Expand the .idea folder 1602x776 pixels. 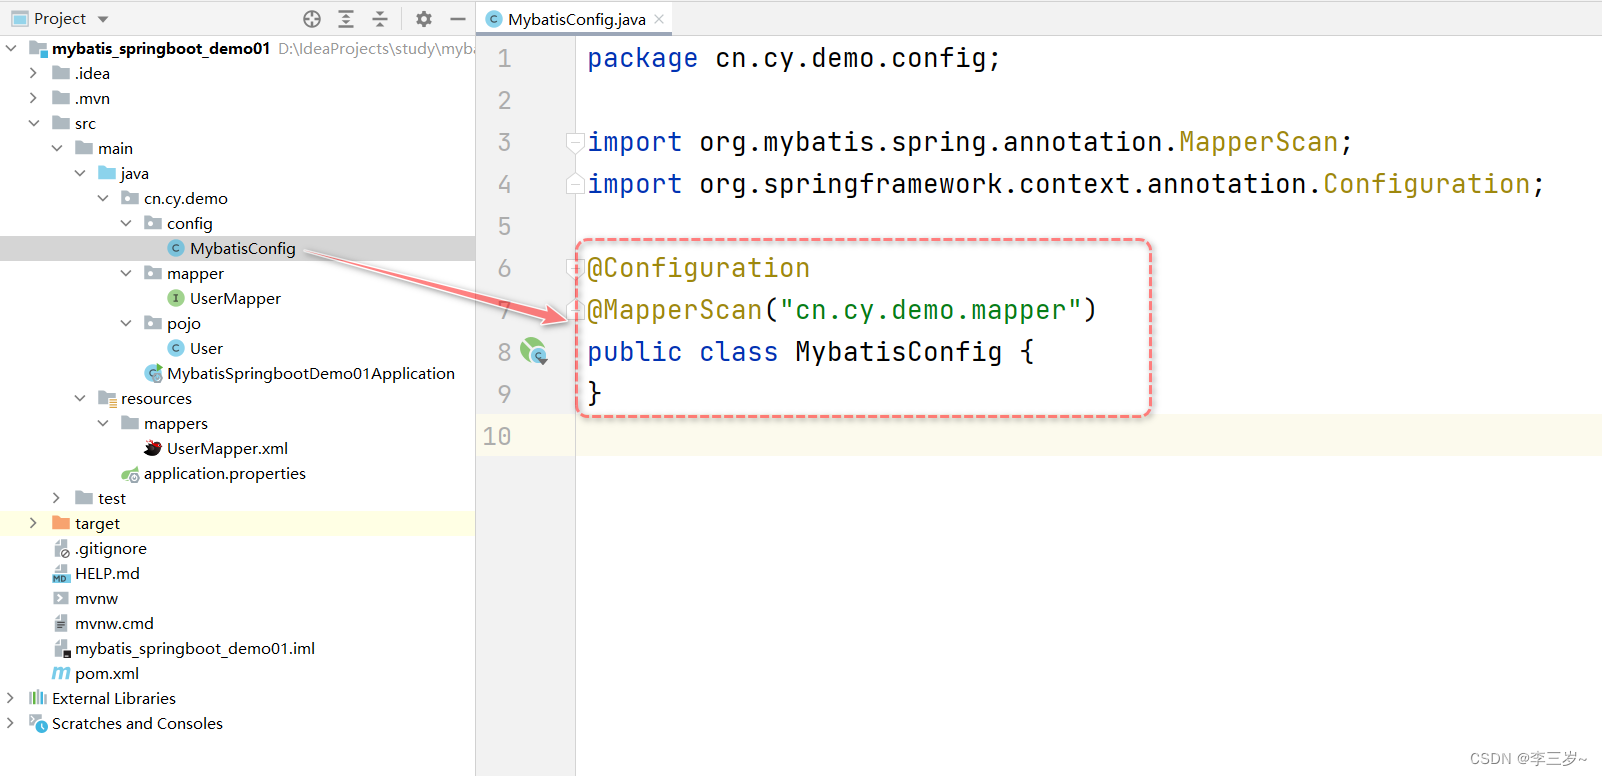(34, 73)
